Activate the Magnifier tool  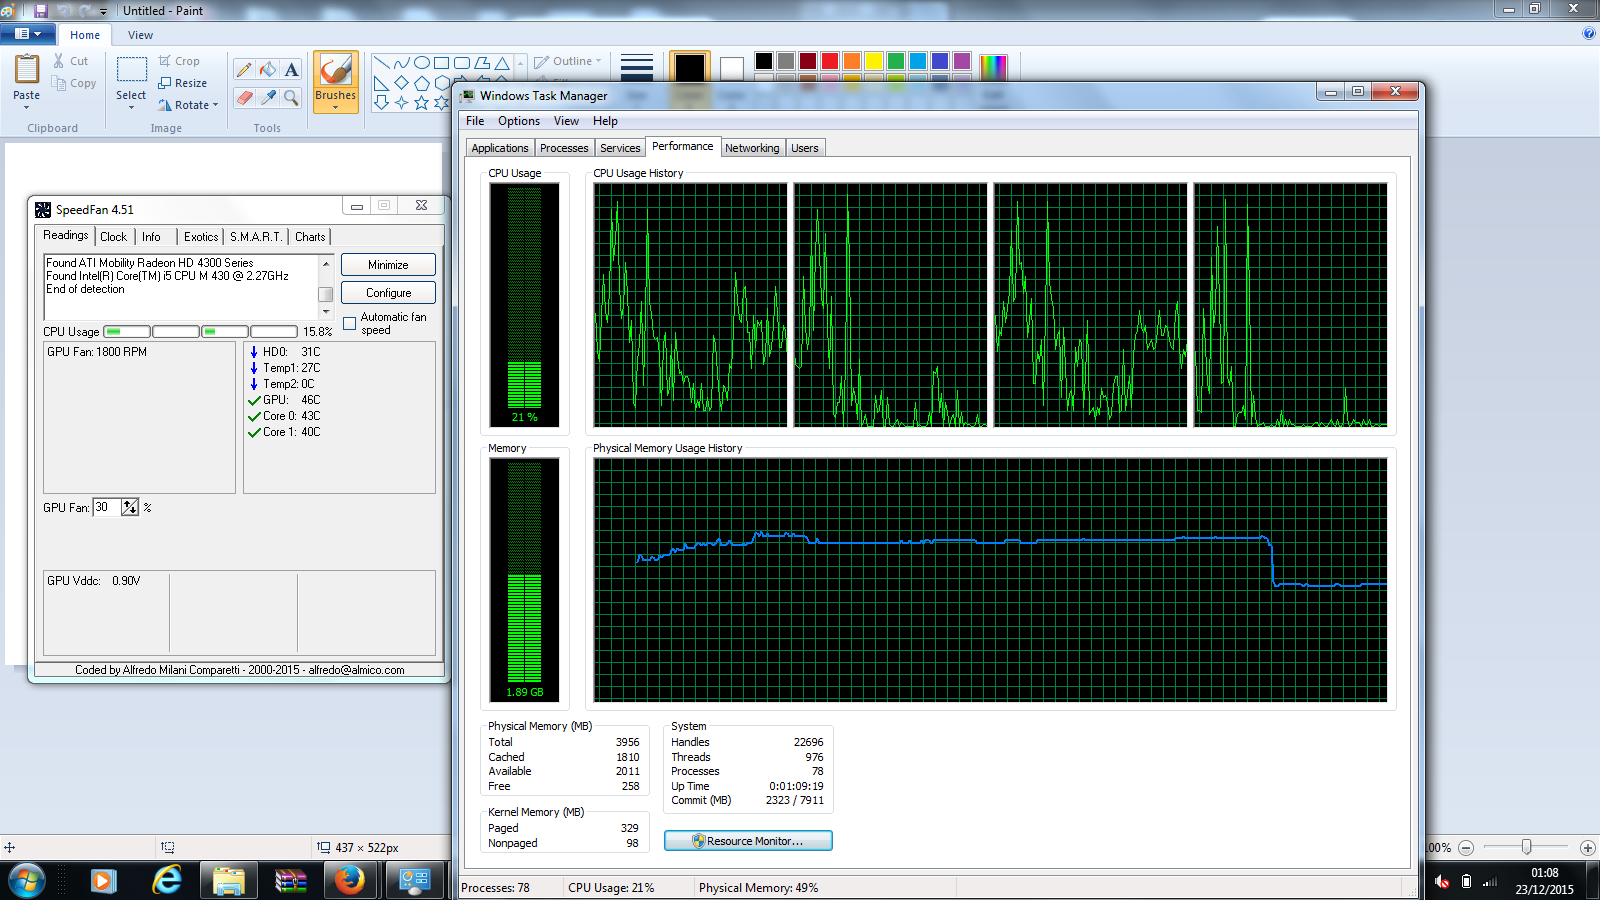291,97
